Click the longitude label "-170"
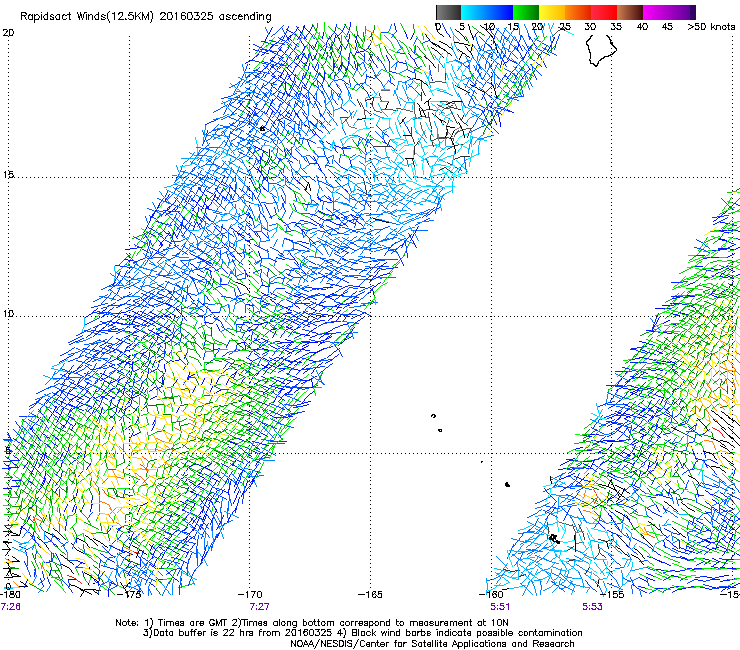 (x=250, y=594)
